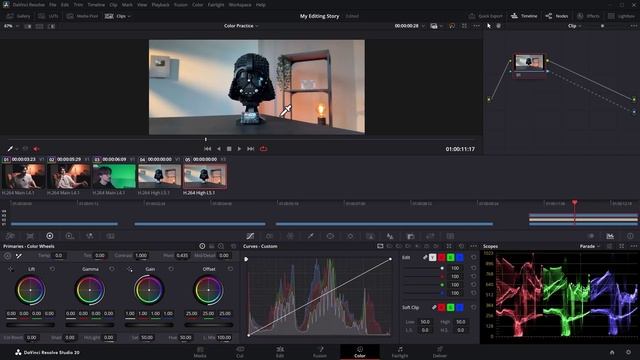Open the viewer zoom percentage dropdown
The height and width of the screenshot is (360, 640).
point(10,26)
